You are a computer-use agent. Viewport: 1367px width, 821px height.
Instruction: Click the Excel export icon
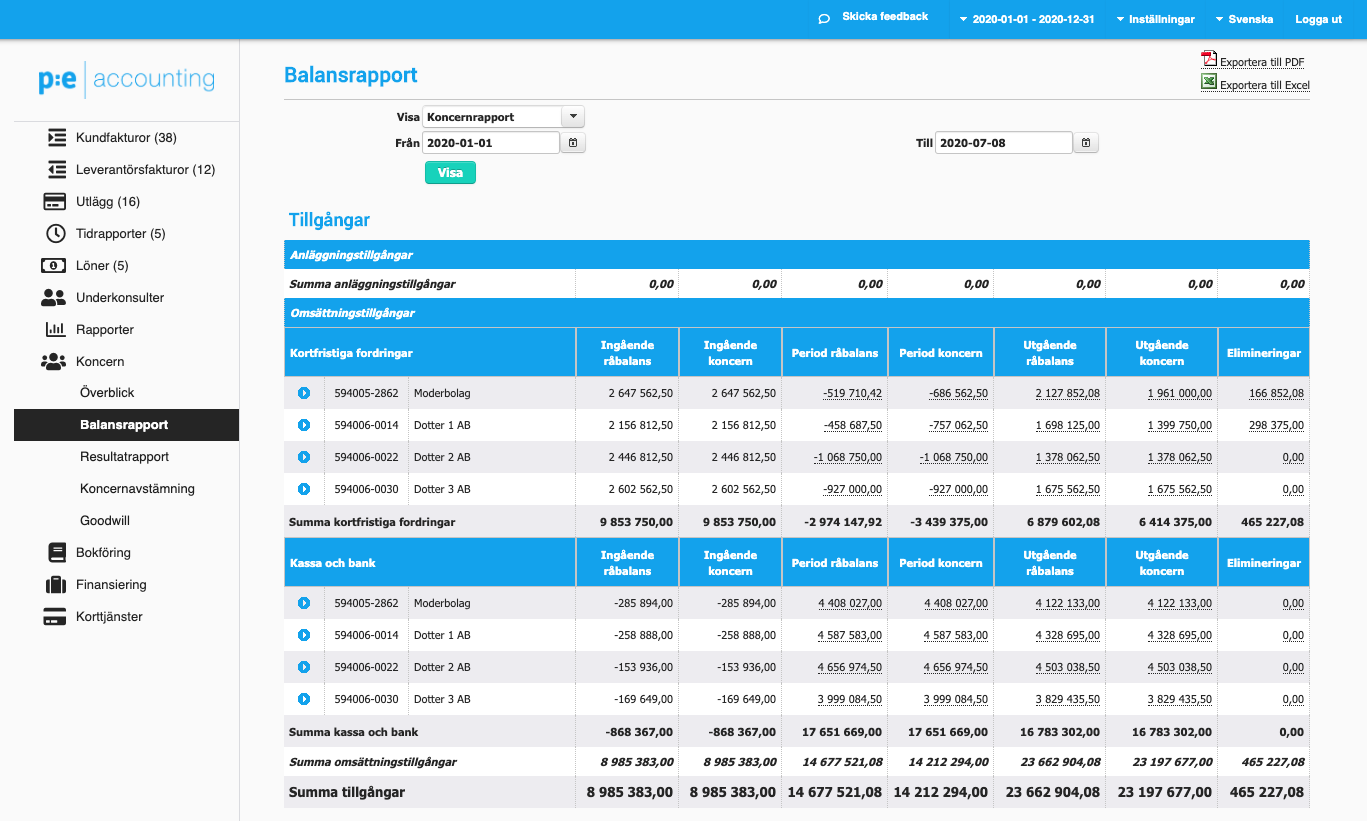click(1209, 83)
